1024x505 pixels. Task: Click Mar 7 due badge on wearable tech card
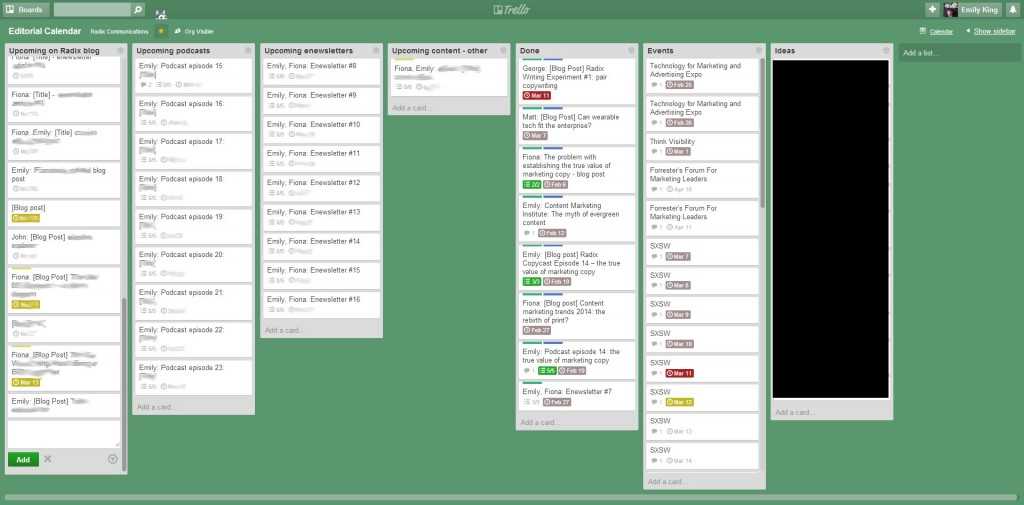pos(535,136)
